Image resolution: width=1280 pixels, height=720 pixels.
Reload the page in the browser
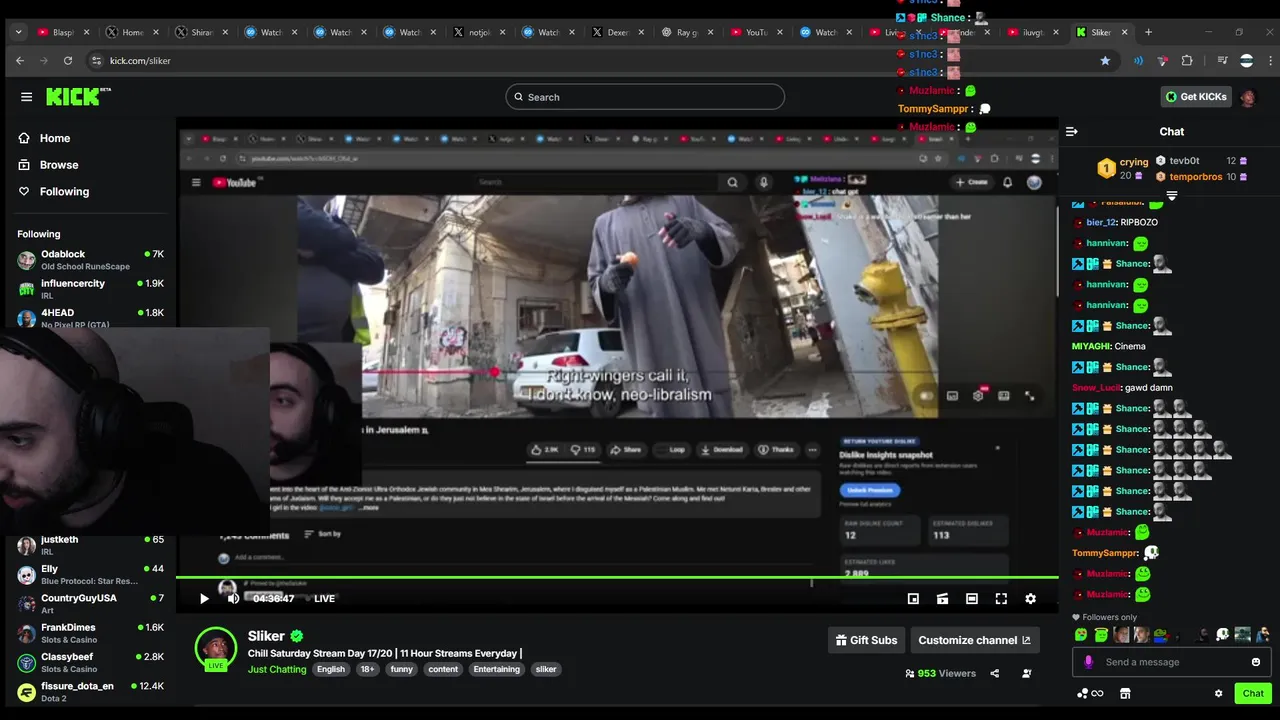[x=68, y=60]
